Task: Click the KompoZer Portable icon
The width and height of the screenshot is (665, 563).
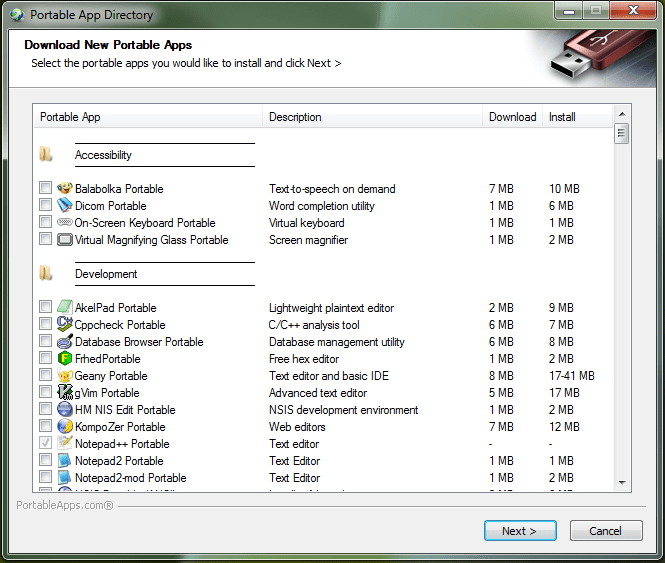Action: coord(65,427)
